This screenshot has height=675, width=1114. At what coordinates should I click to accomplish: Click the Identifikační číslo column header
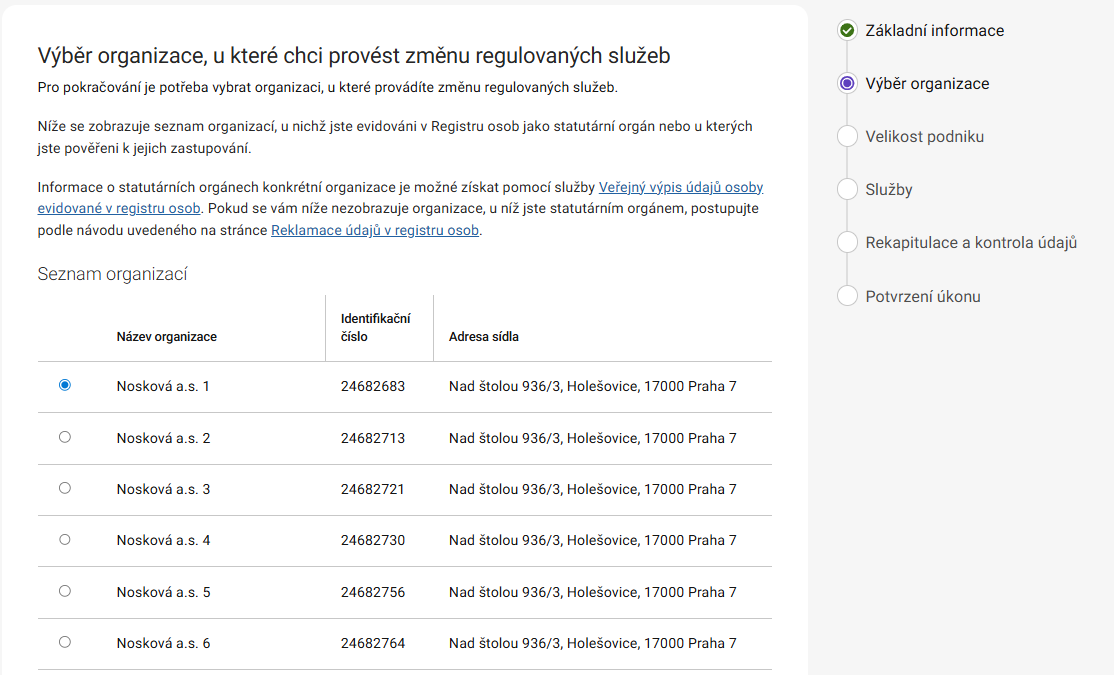375,327
